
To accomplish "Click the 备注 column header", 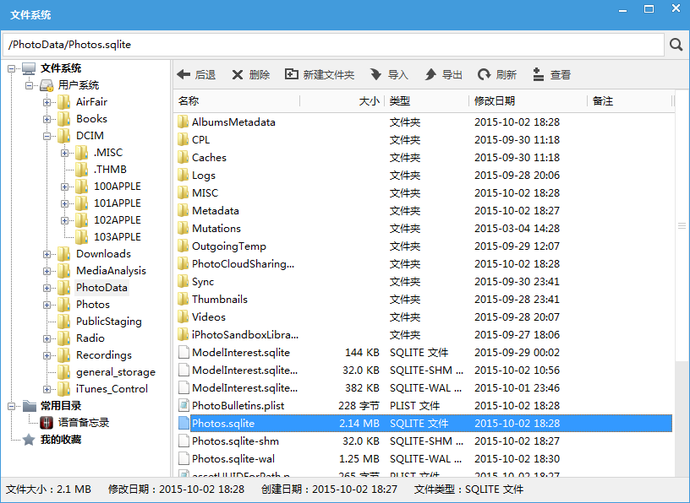I will [630, 101].
